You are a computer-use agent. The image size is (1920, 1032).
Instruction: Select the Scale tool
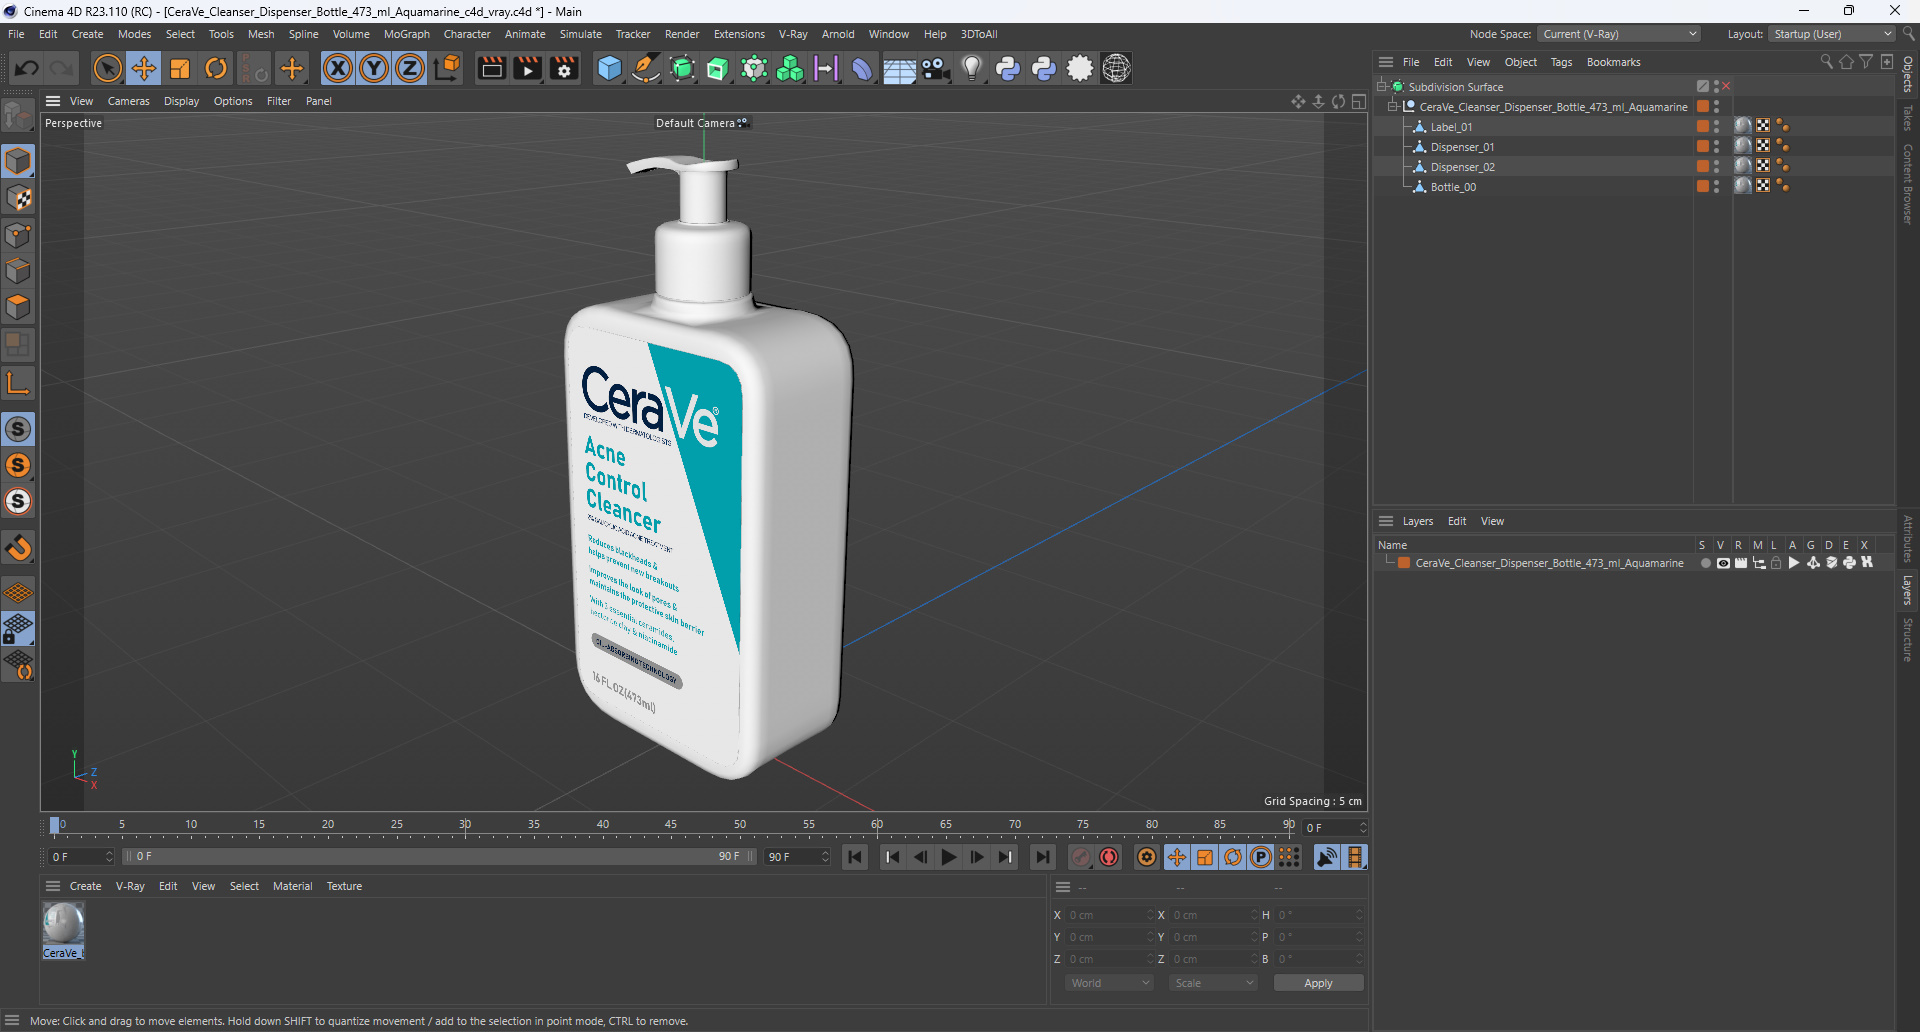point(180,68)
